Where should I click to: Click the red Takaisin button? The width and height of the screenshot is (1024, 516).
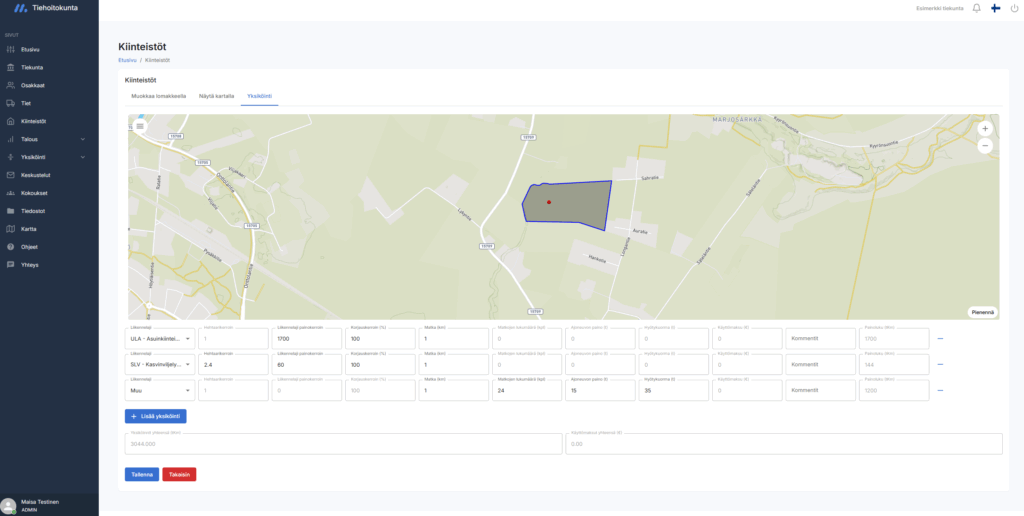(x=179, y=474)
